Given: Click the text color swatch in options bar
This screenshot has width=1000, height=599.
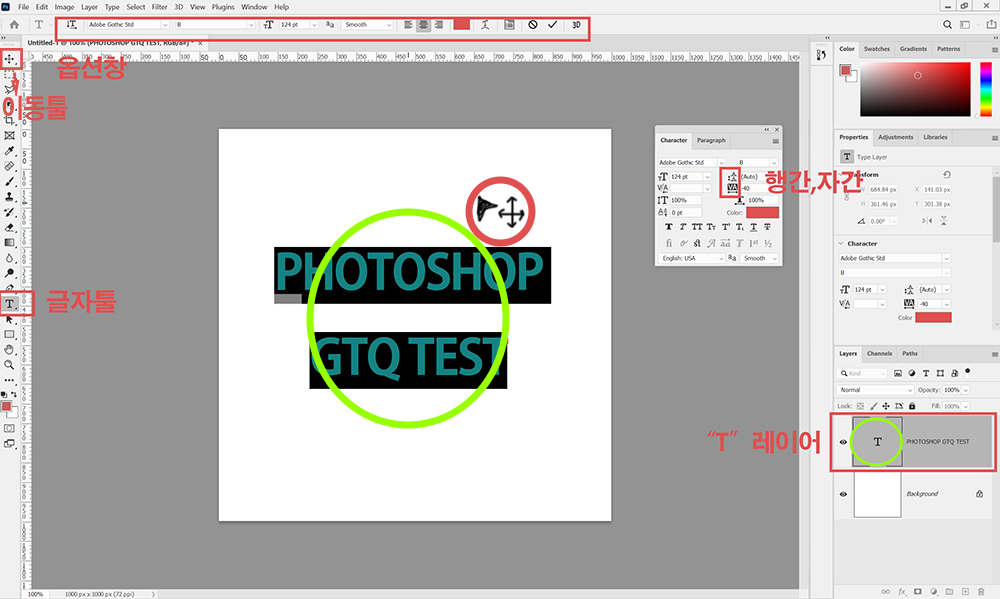Looking at the screenshot, I should click(462, 24).
